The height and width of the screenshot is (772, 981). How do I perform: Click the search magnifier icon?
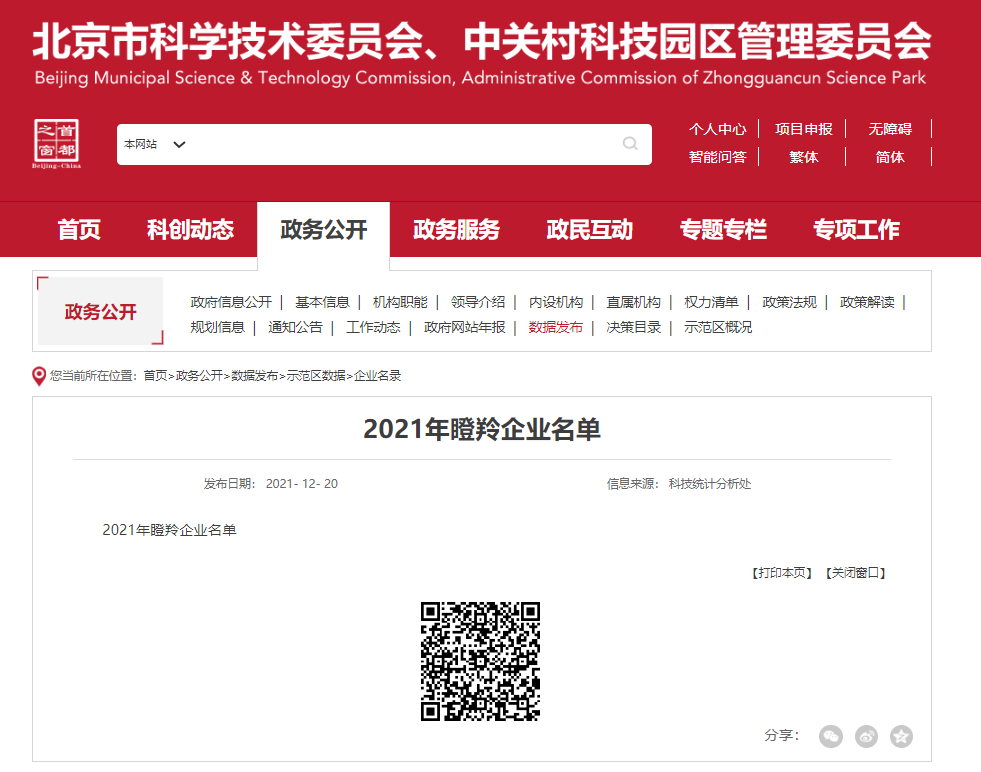point(630,144)
